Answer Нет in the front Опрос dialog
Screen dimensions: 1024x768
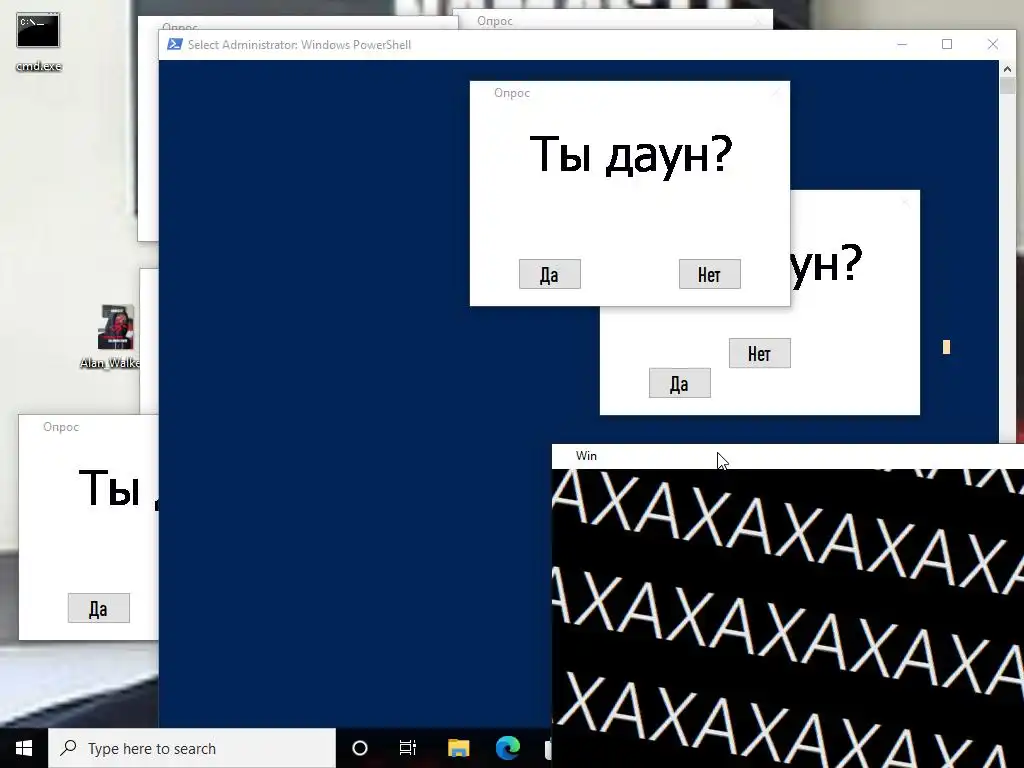(710, 274)
